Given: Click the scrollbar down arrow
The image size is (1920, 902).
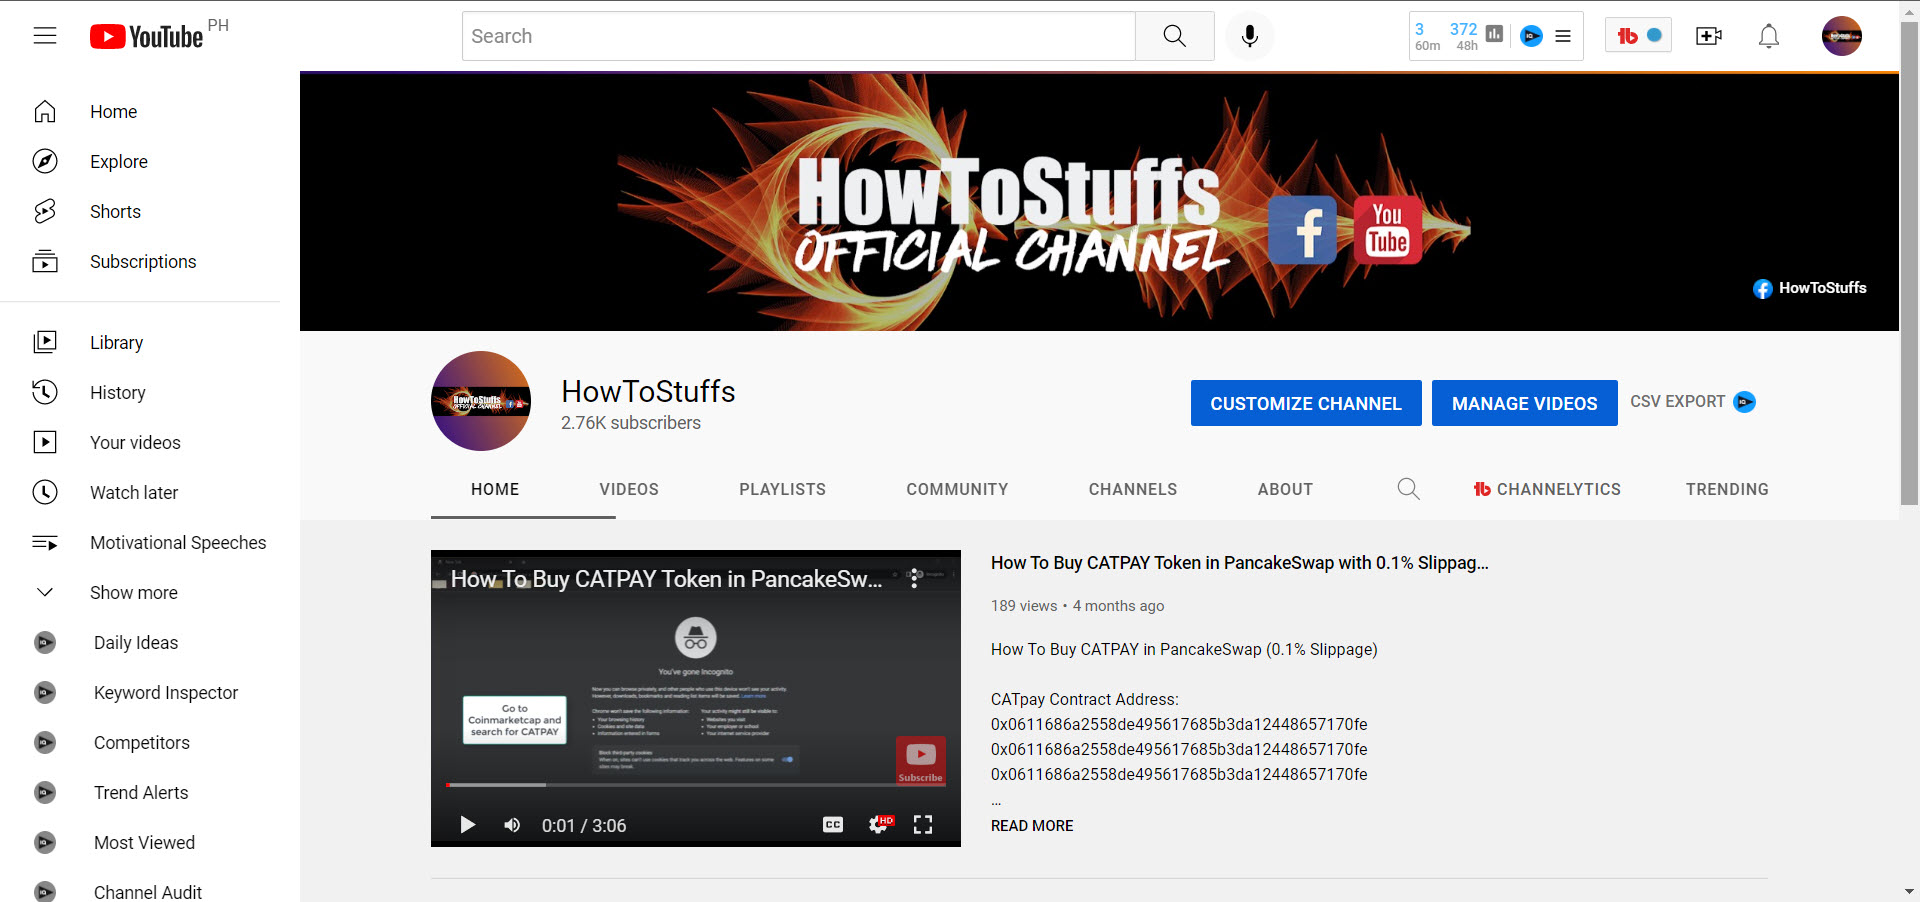Looking at the screenshot, I should [x=1909, y=891].
